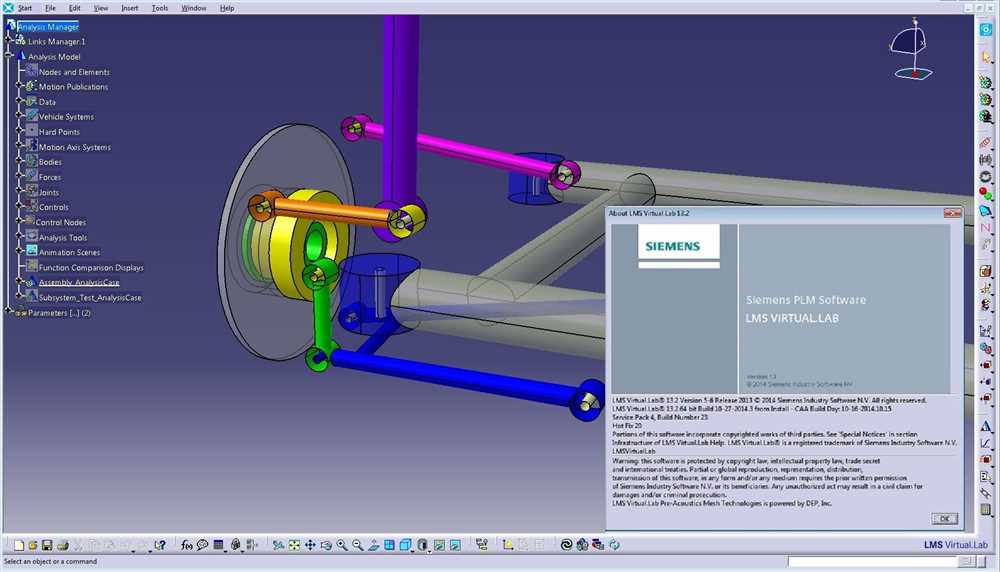This screenshot has width=1000, height=572.
Task: Open the Tools menu
Action: [160, 8]
